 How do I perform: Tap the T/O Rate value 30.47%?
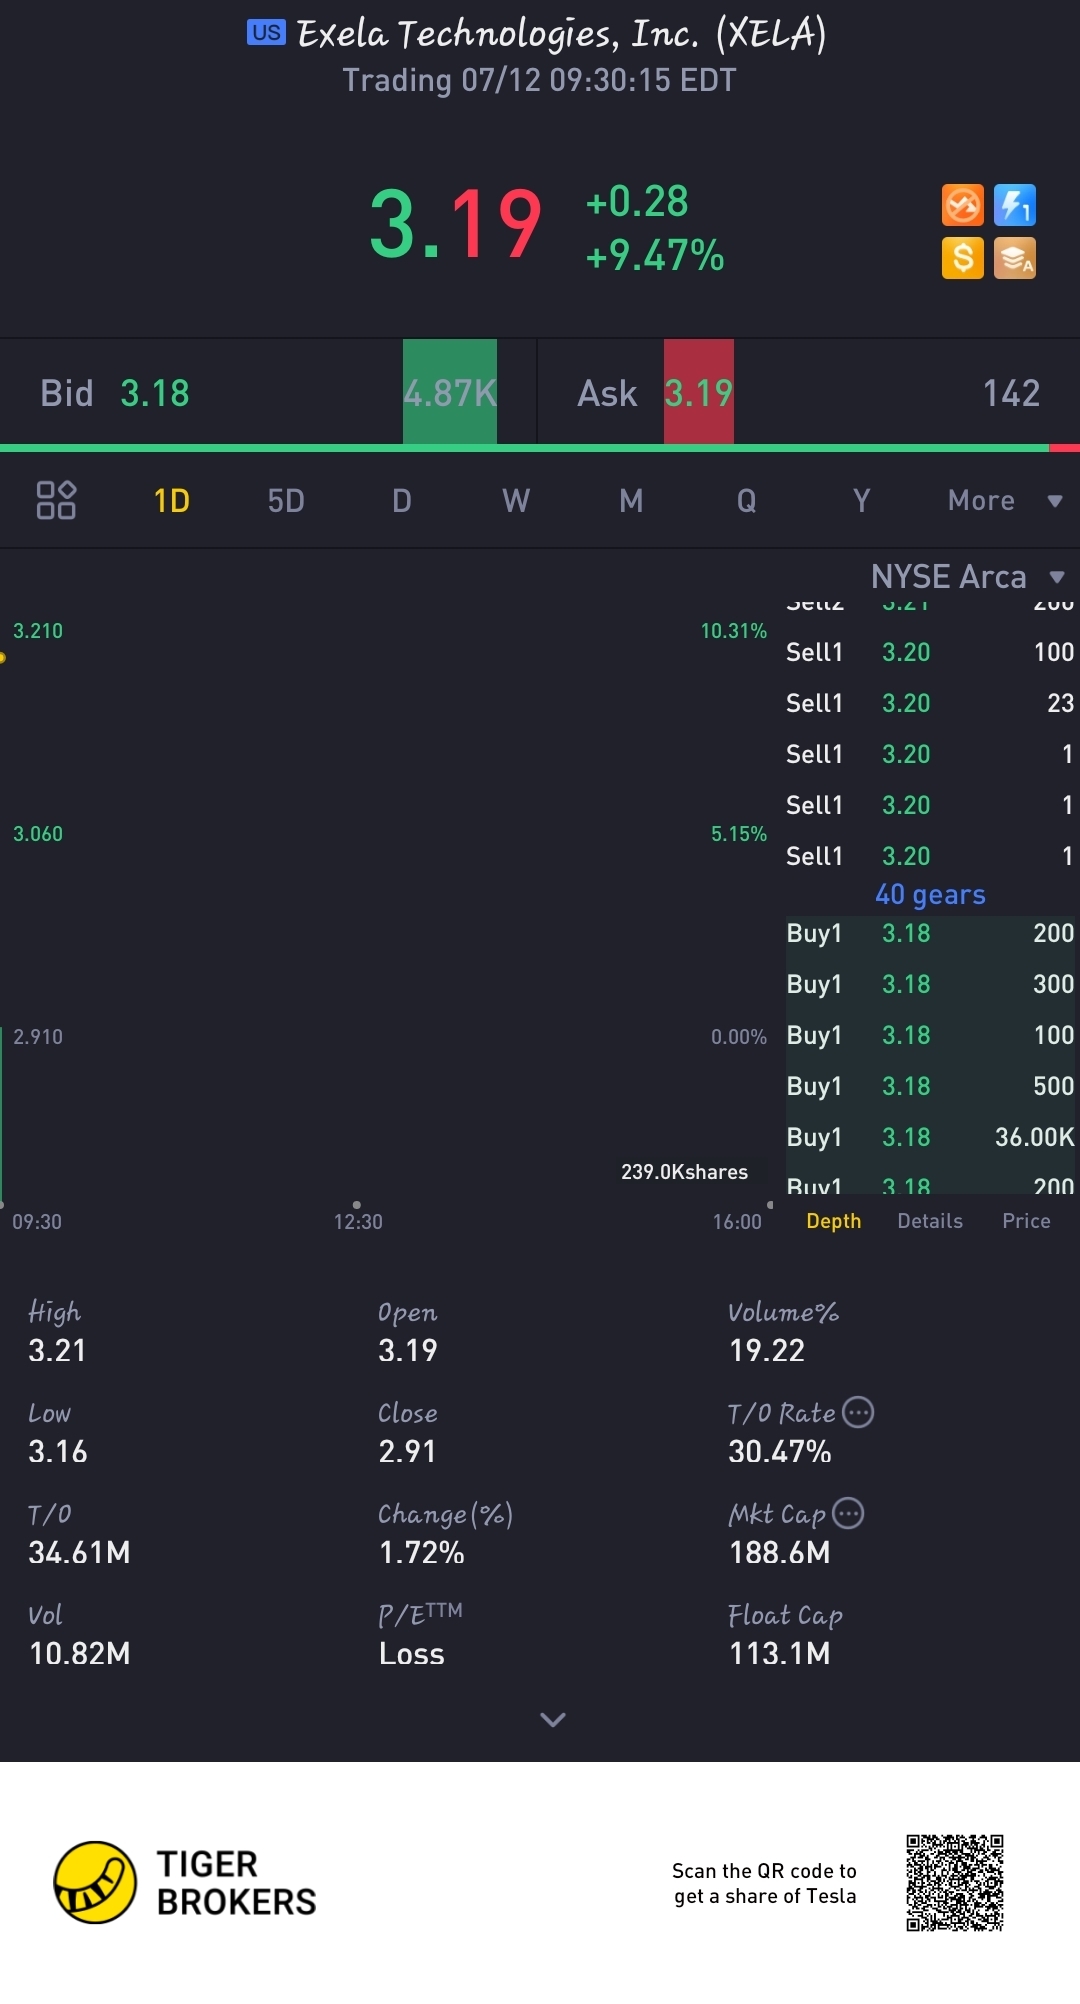click(x=780, y=1451)
